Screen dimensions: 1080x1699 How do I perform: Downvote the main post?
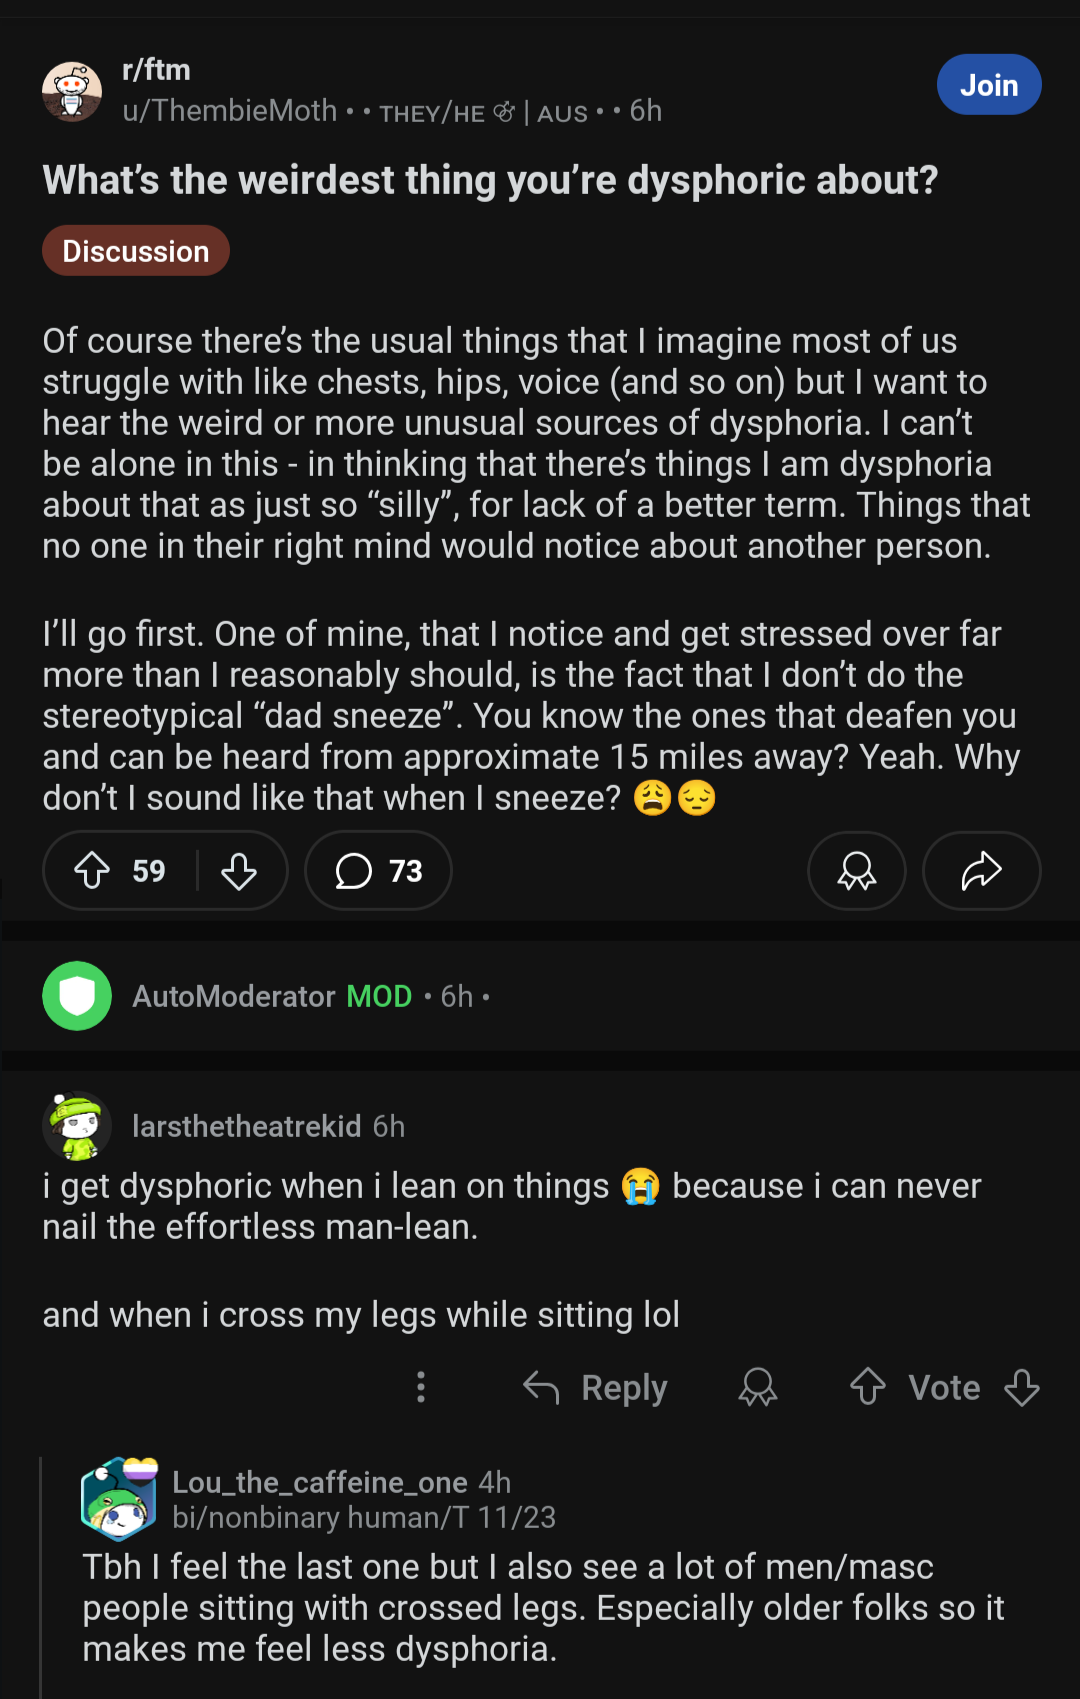pos(239,870)
